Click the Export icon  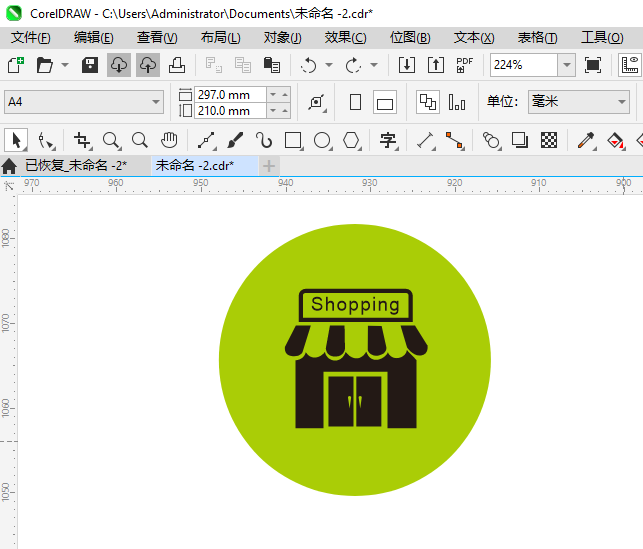436,65
